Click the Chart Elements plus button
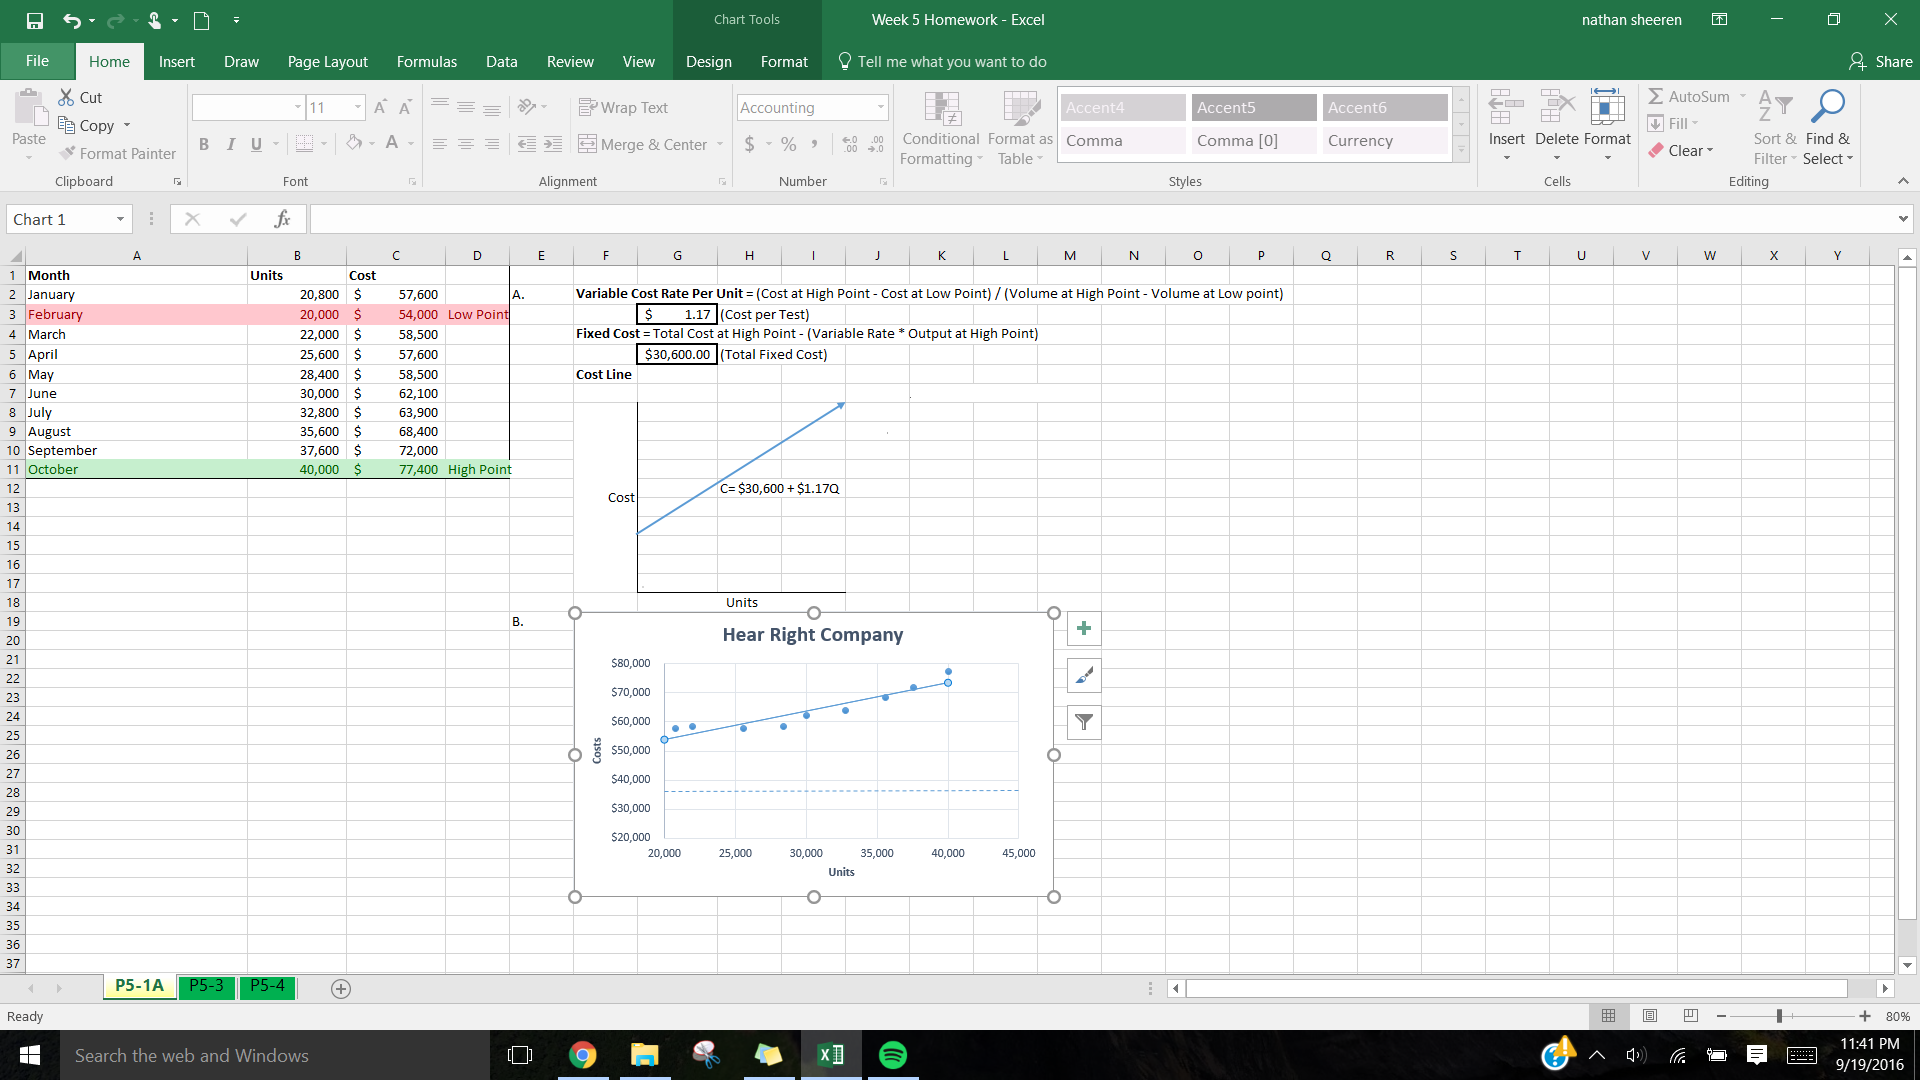Screen dimensions: 1920x1080 (1084, 628)
